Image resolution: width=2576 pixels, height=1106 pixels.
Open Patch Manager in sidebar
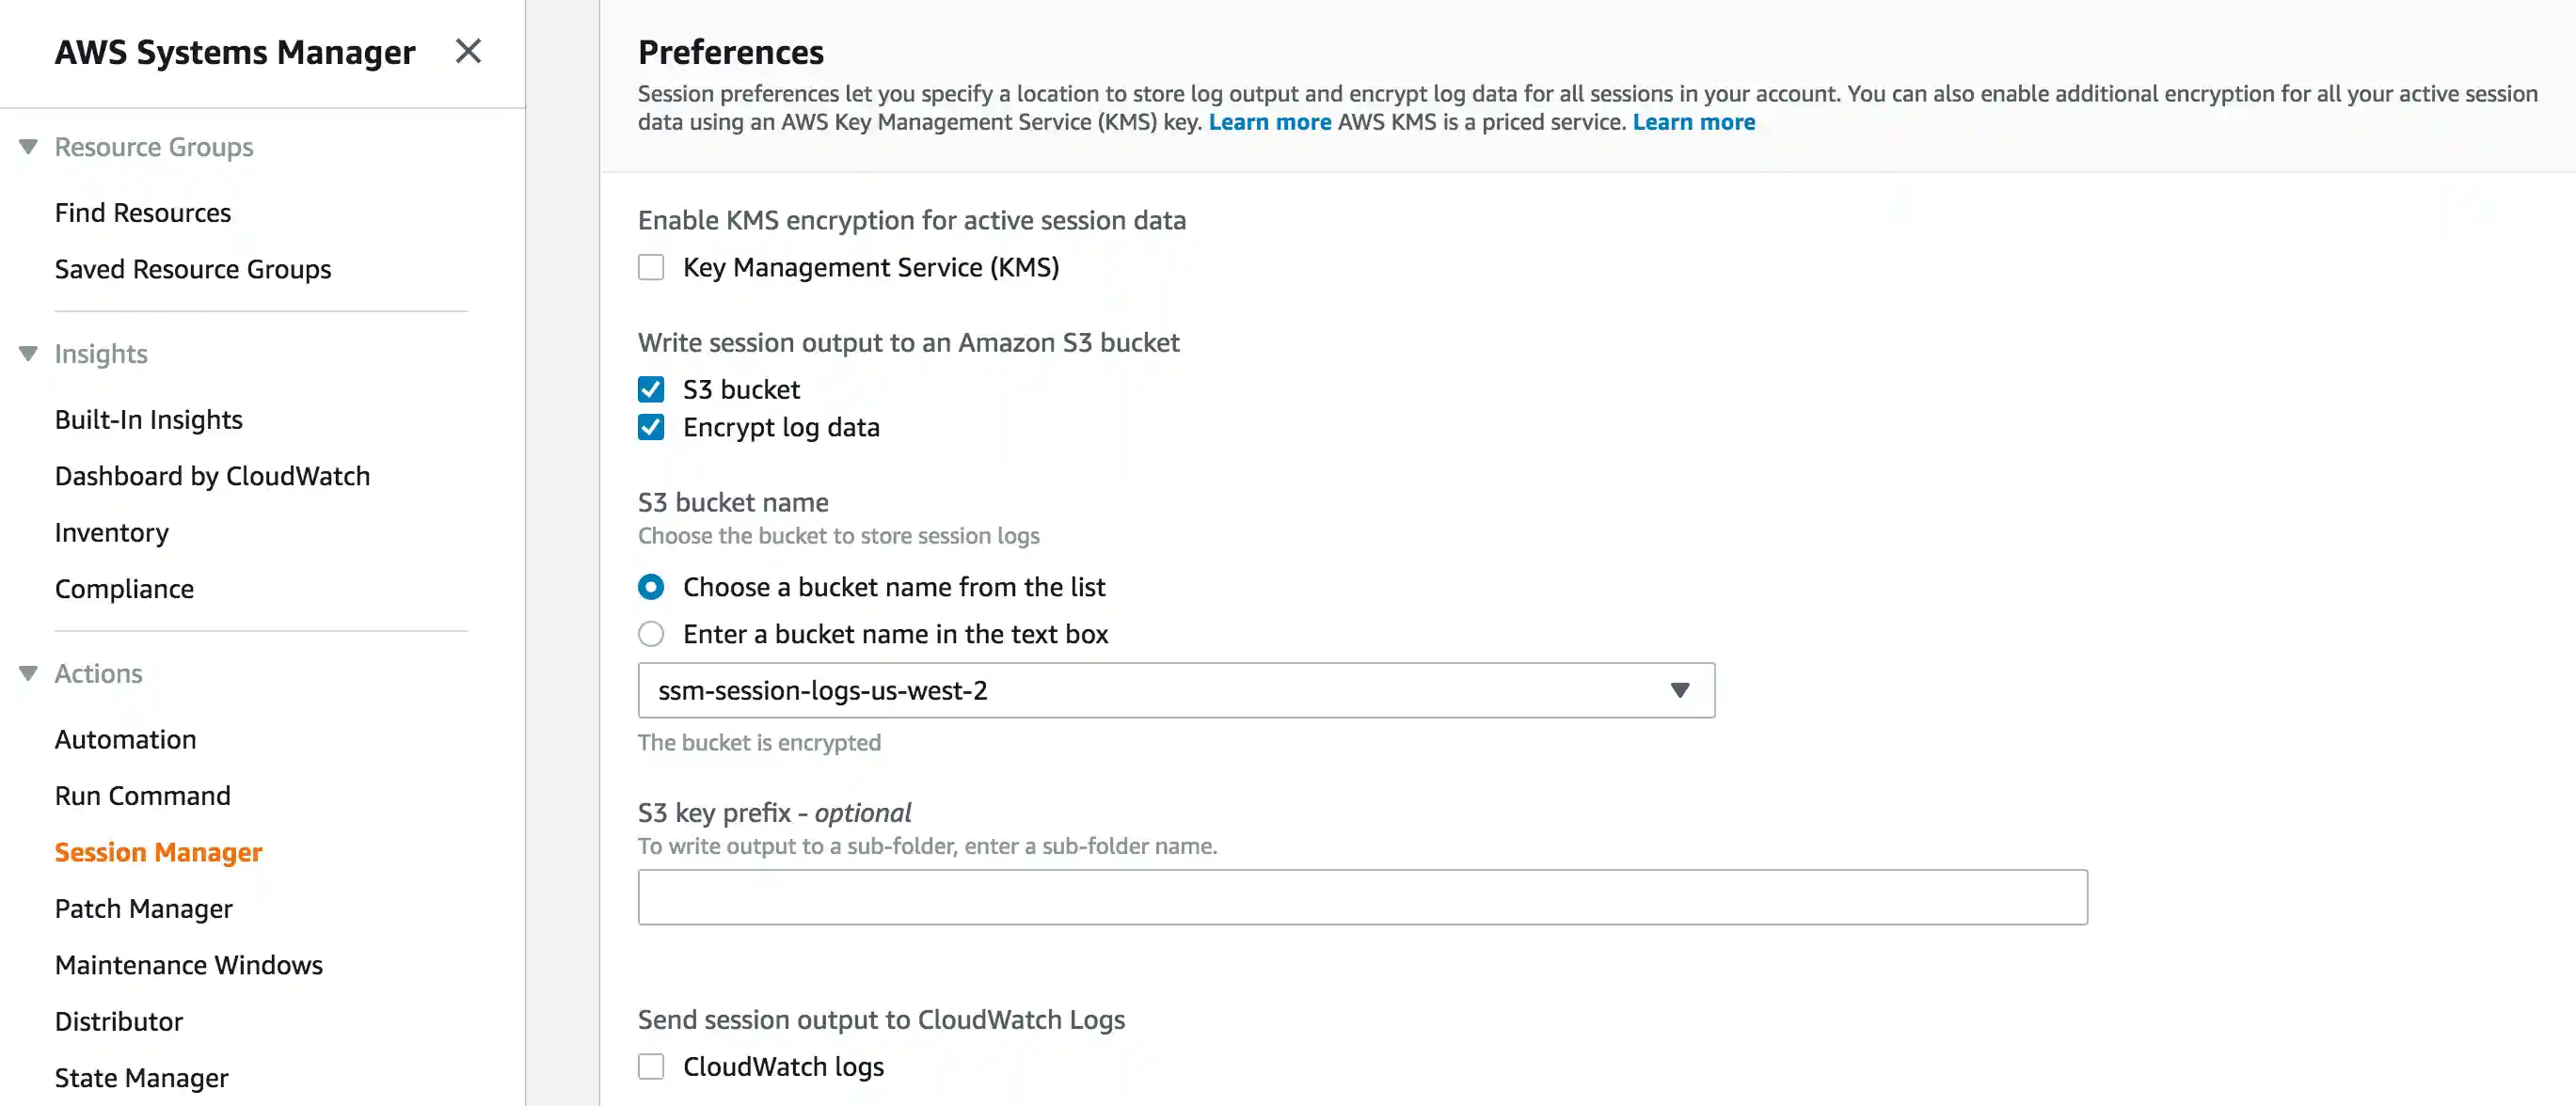144,909
